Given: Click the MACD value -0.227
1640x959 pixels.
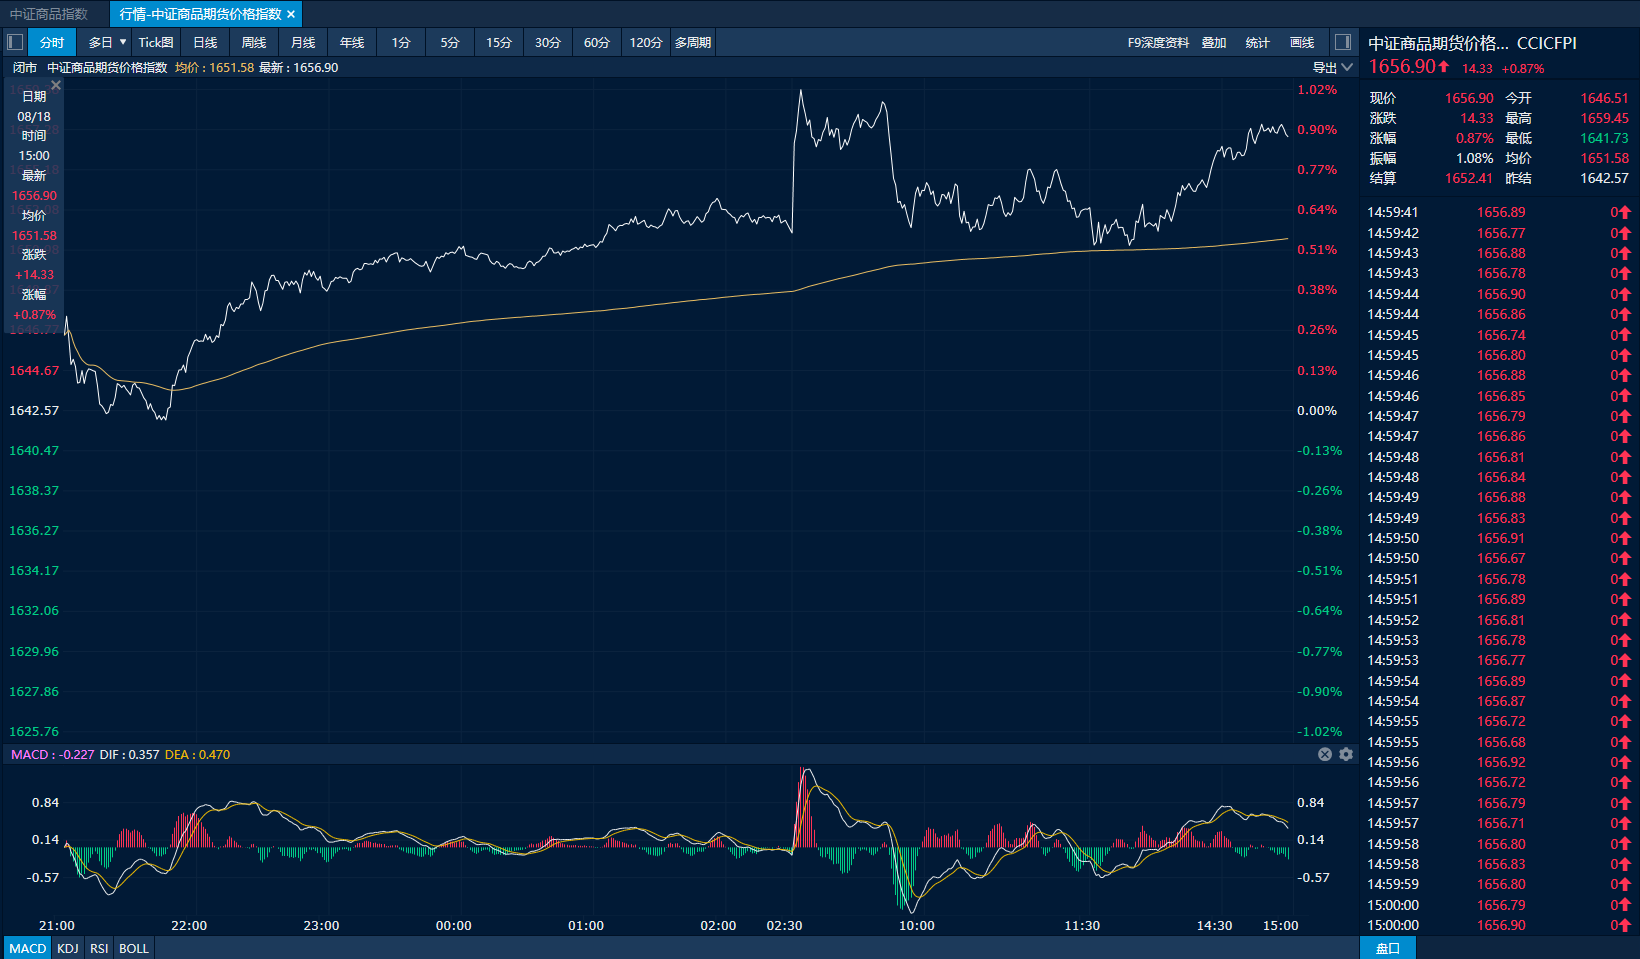Looking at the screenshot, I should [x=77, y=755].
